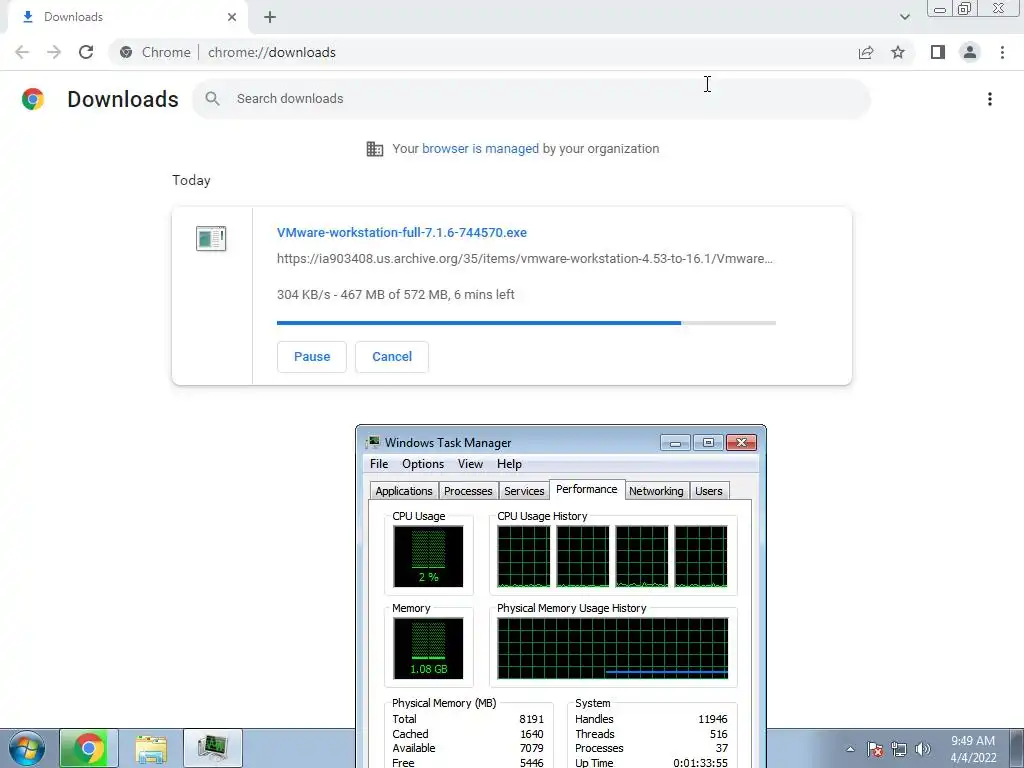This screenshot has width=1024, height=768.
Task: Open the Chrome side panel
Action: click(938, 52)
